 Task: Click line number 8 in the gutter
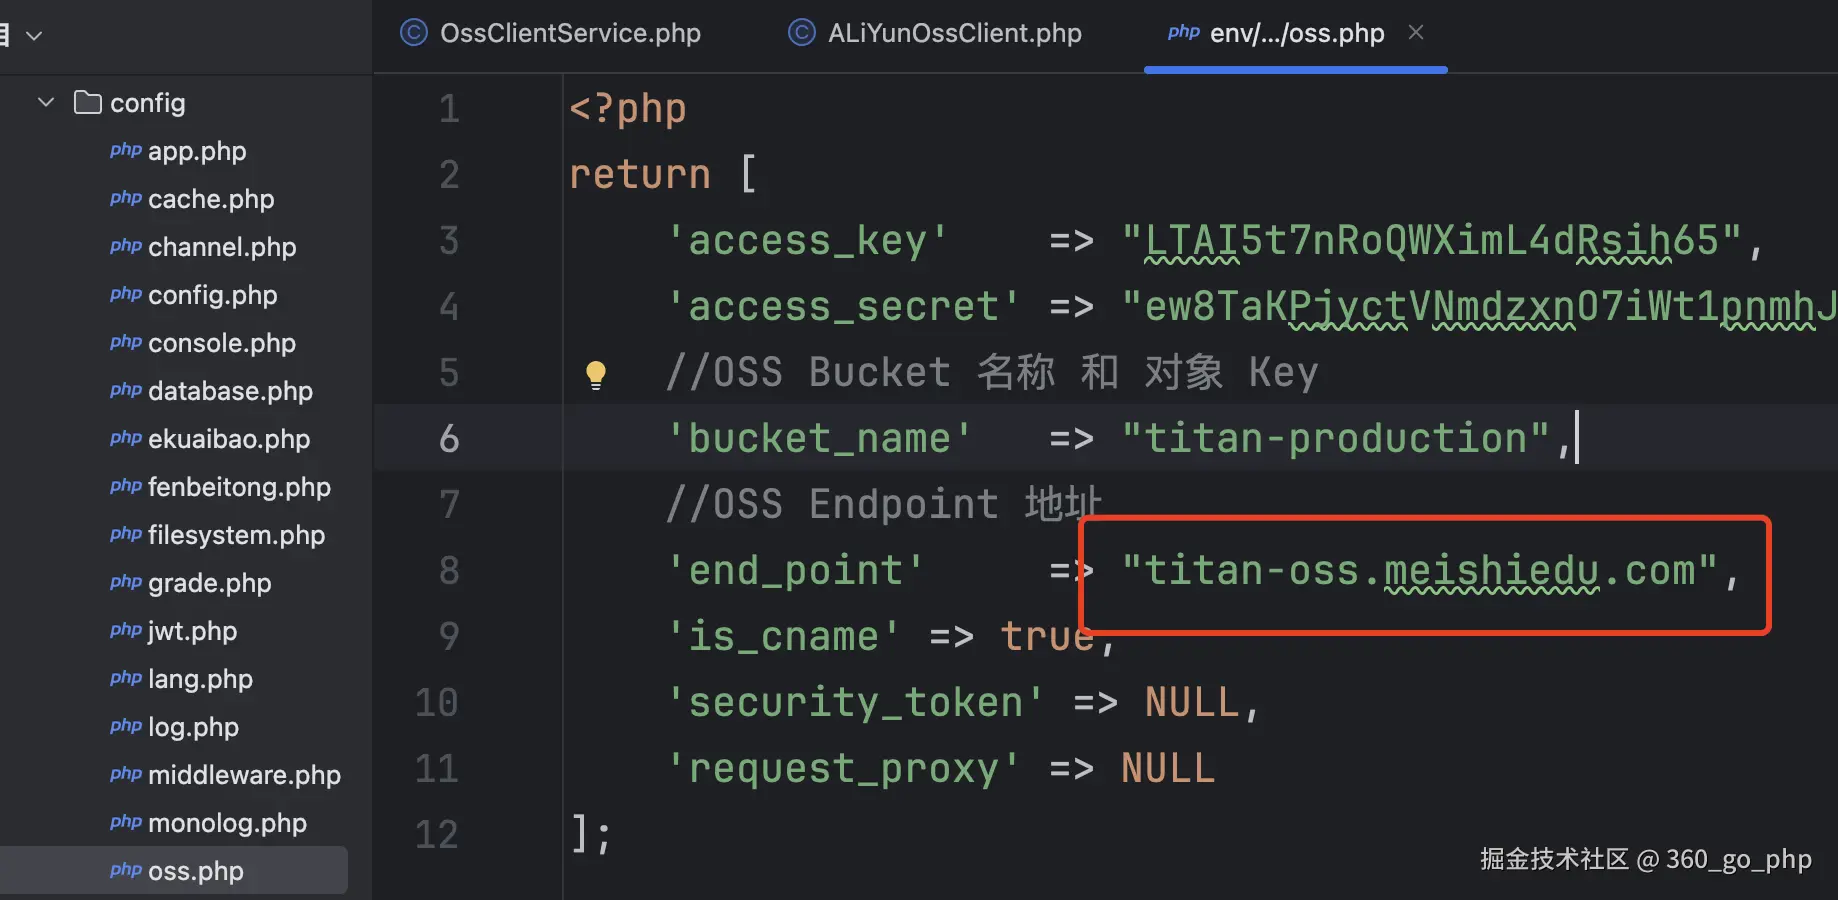tap(449, 571)
